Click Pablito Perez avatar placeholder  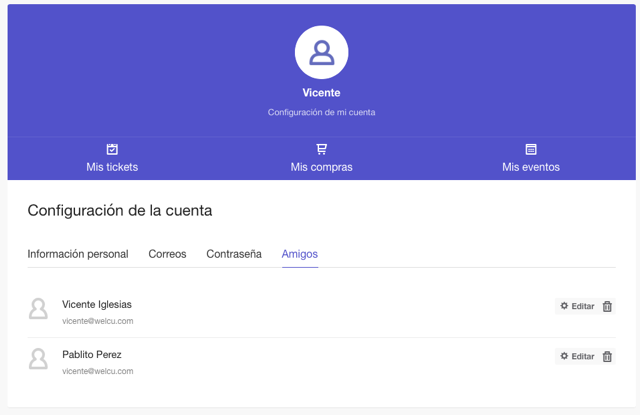tap(38, 359)
